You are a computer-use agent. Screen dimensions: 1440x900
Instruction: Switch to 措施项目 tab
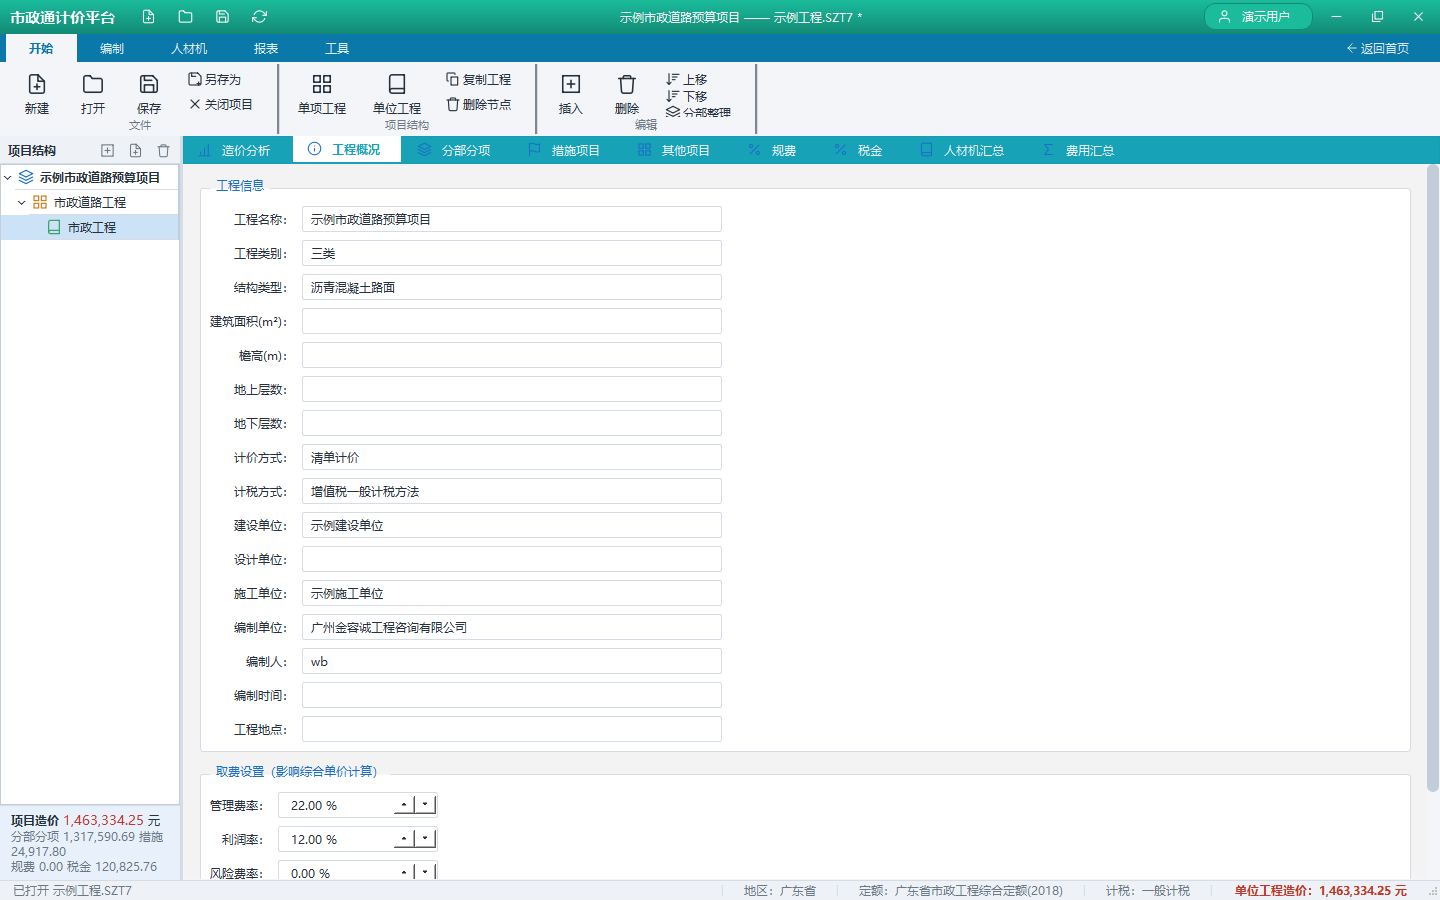click(564, 150)
